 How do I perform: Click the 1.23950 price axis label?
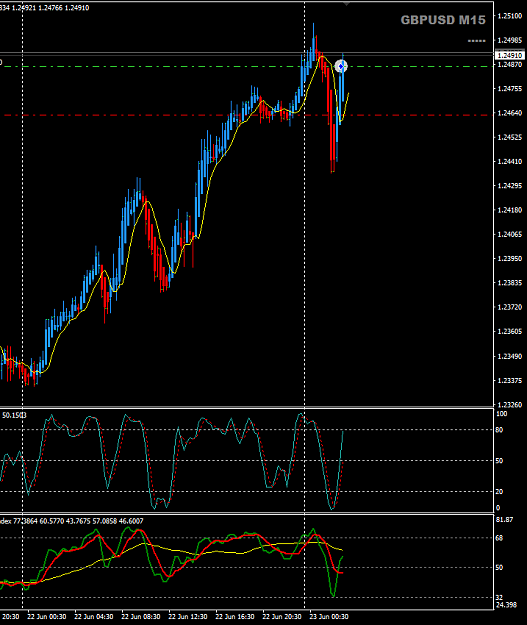pos(510,259)
